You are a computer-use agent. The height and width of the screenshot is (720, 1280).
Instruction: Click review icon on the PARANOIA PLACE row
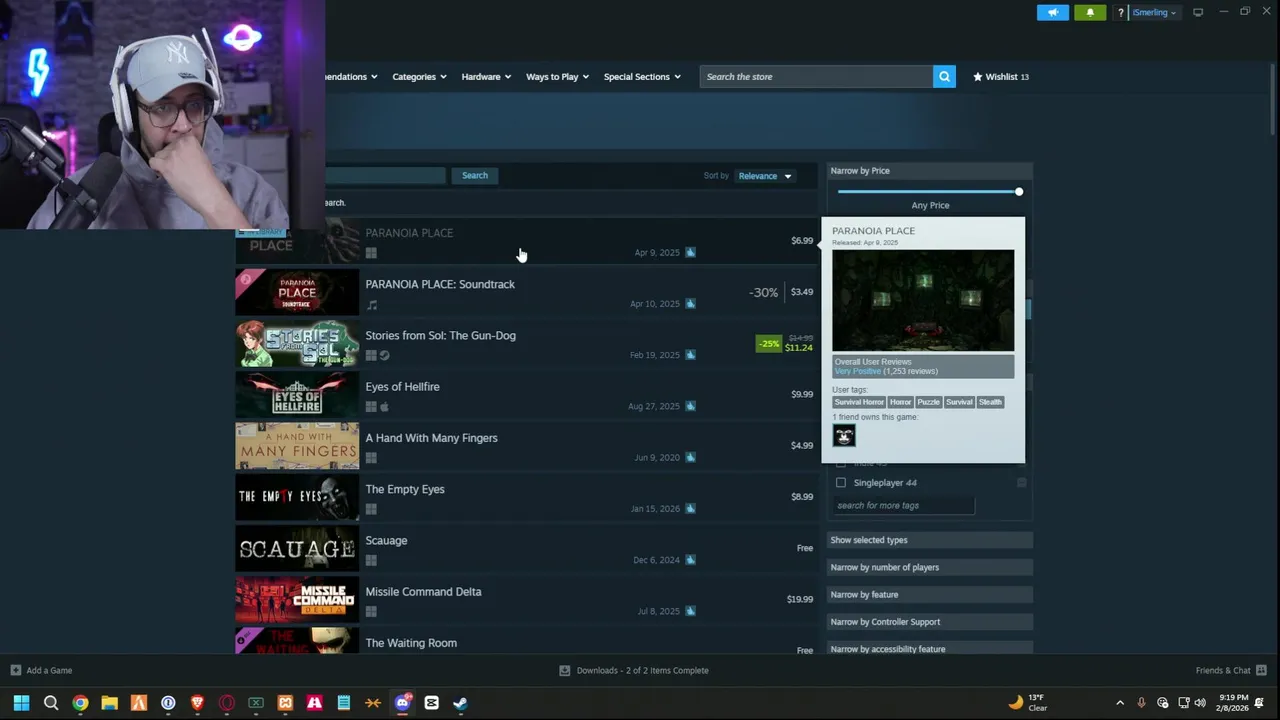(x=690, y=253)
